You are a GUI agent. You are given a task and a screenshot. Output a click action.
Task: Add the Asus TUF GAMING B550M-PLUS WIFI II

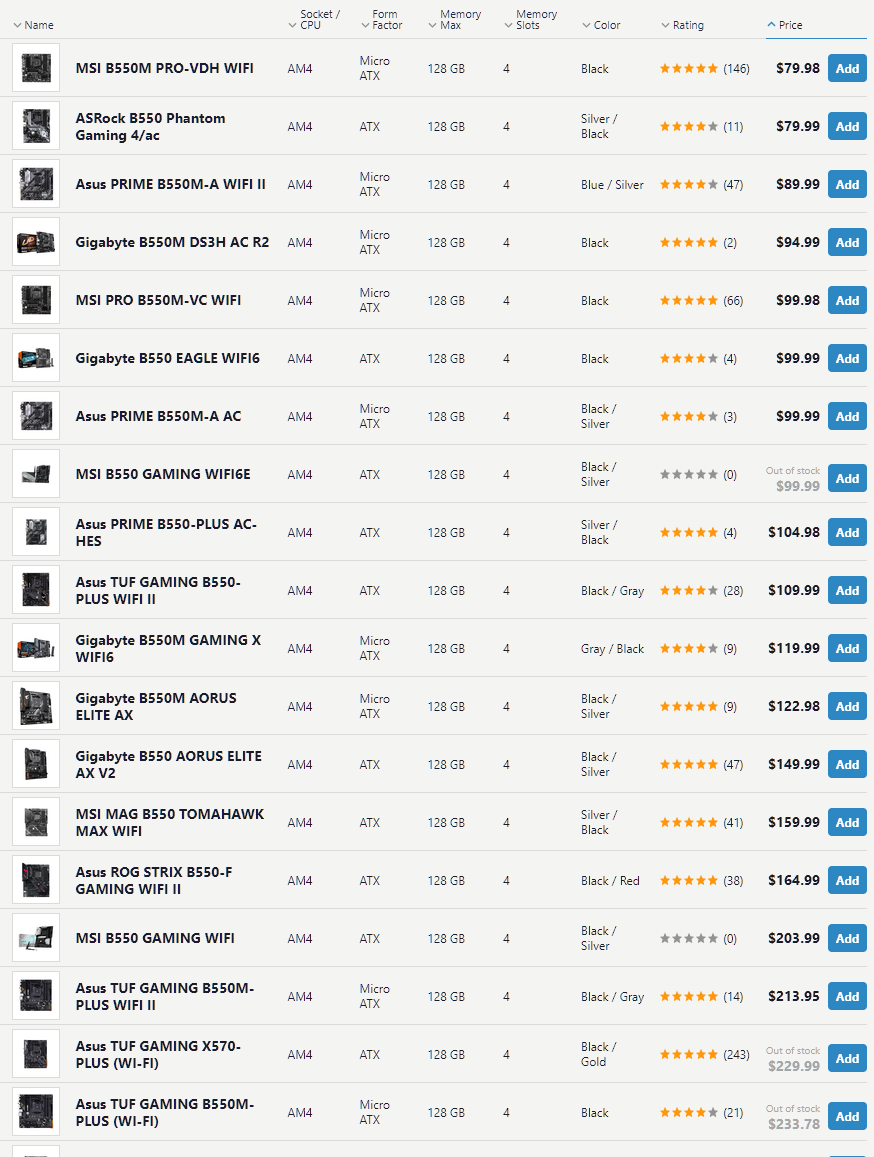[x=847, y=996]
